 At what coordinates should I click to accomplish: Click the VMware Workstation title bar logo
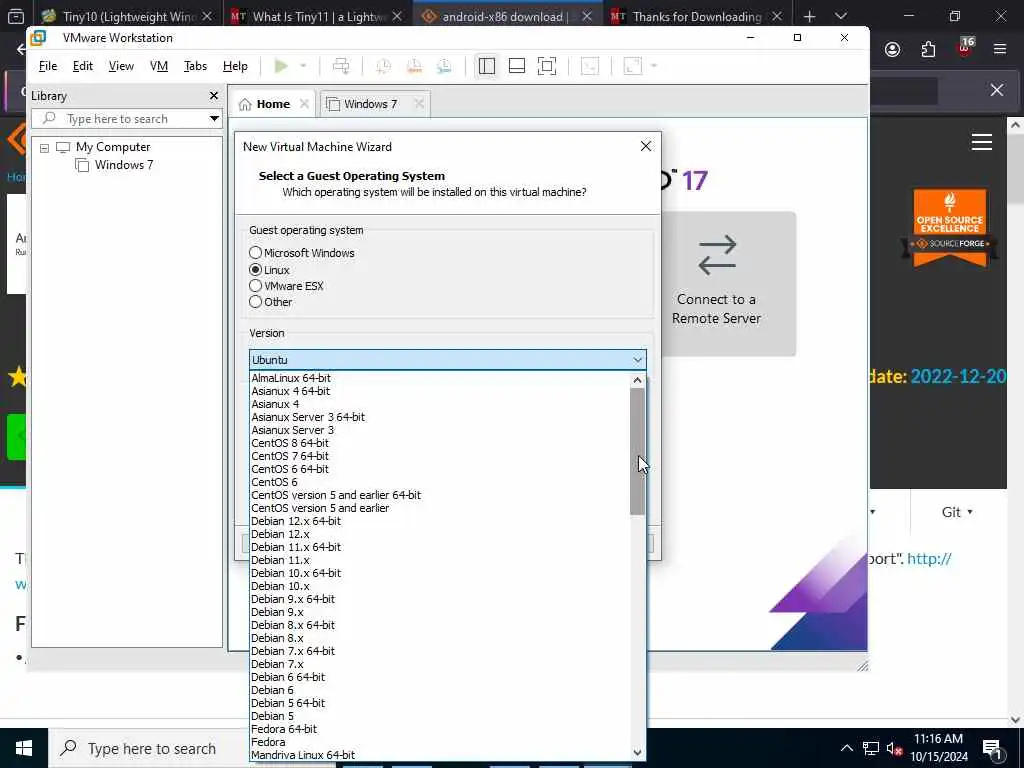click(38, 38)
